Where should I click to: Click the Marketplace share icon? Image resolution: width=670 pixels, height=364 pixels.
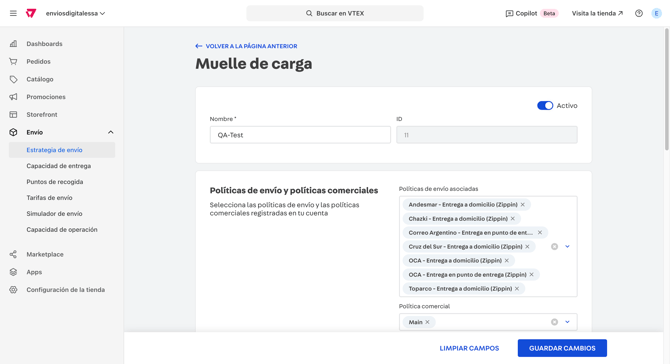(x=13, y=254)
